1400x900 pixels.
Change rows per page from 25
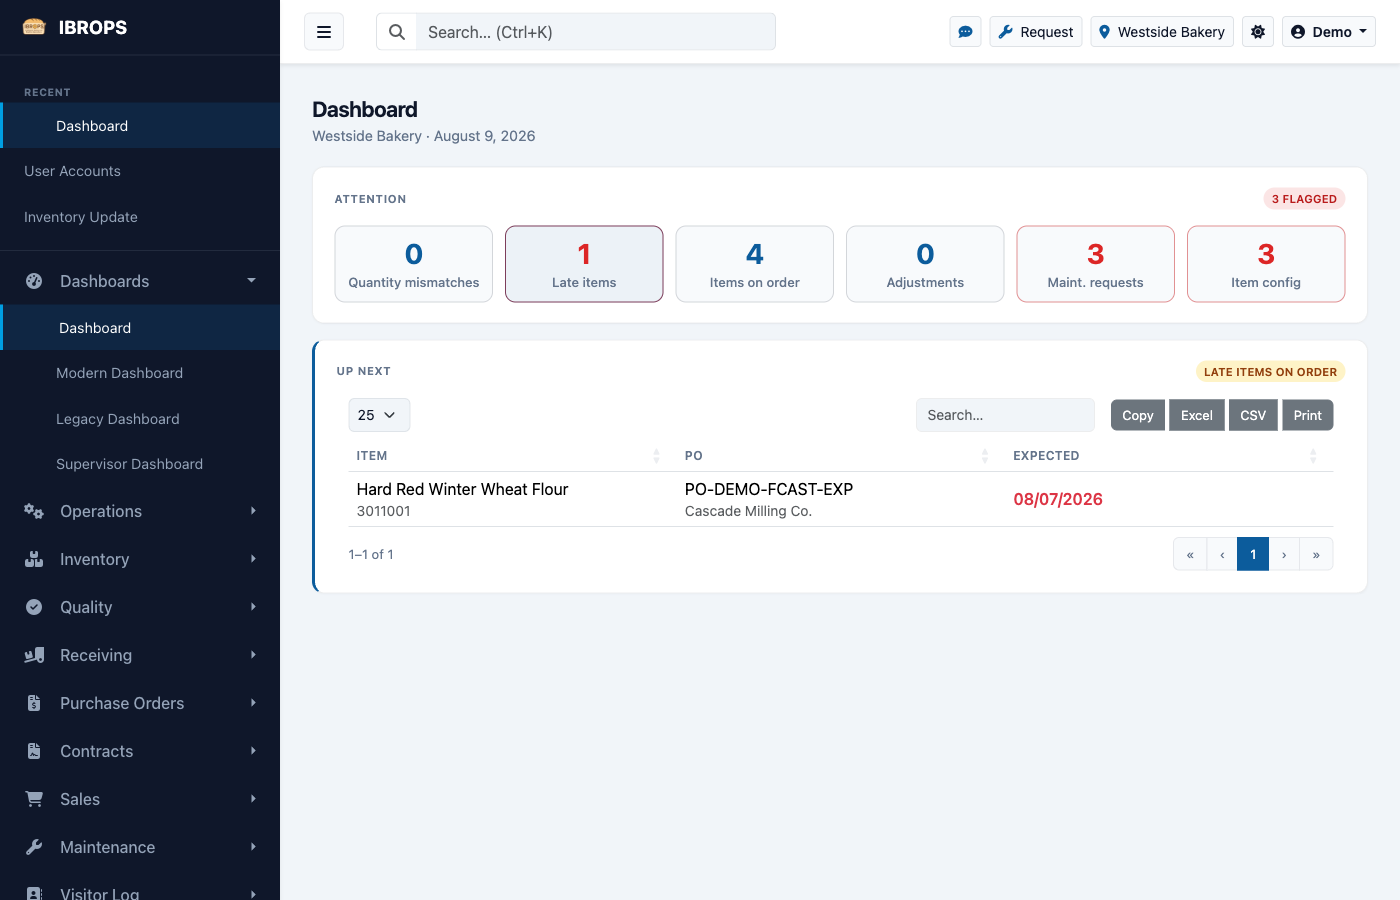[x=379, y=415]
